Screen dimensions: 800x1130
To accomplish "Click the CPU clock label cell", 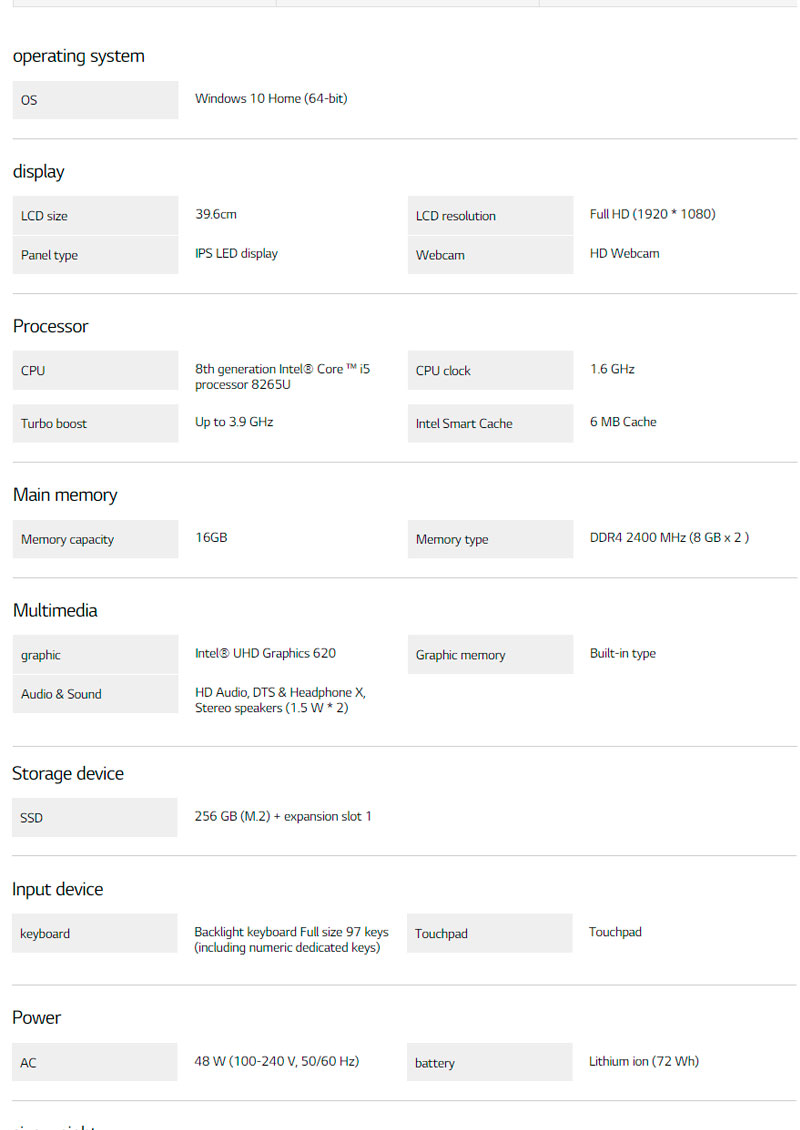I will pos(490,371).
